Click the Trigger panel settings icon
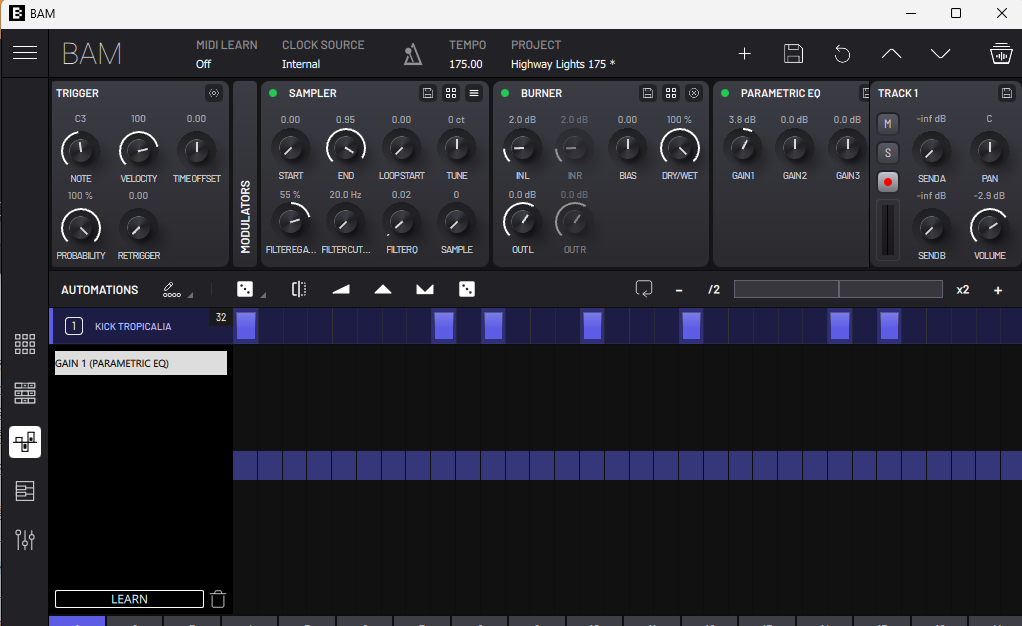The width and height of the screenshot is (1022, 626). click(214, 93)
